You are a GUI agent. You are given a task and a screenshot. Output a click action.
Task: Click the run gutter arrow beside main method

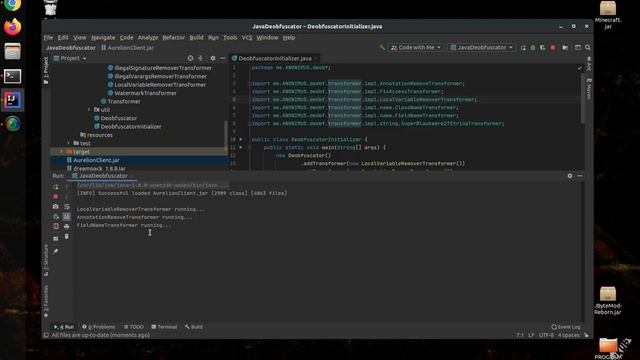(x=241, y=147)
